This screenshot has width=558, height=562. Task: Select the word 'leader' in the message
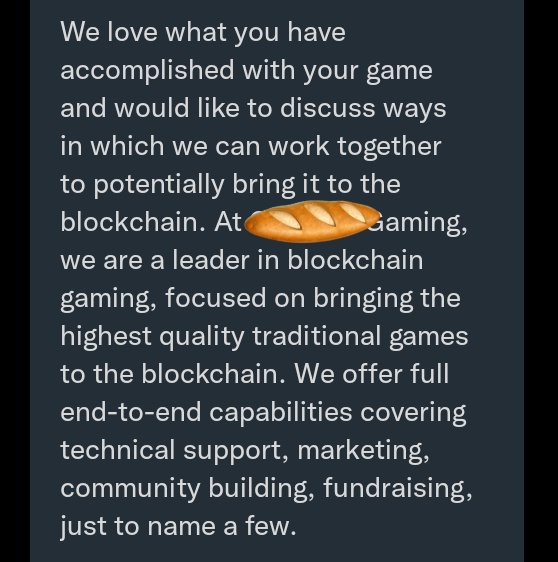(211, 260)
